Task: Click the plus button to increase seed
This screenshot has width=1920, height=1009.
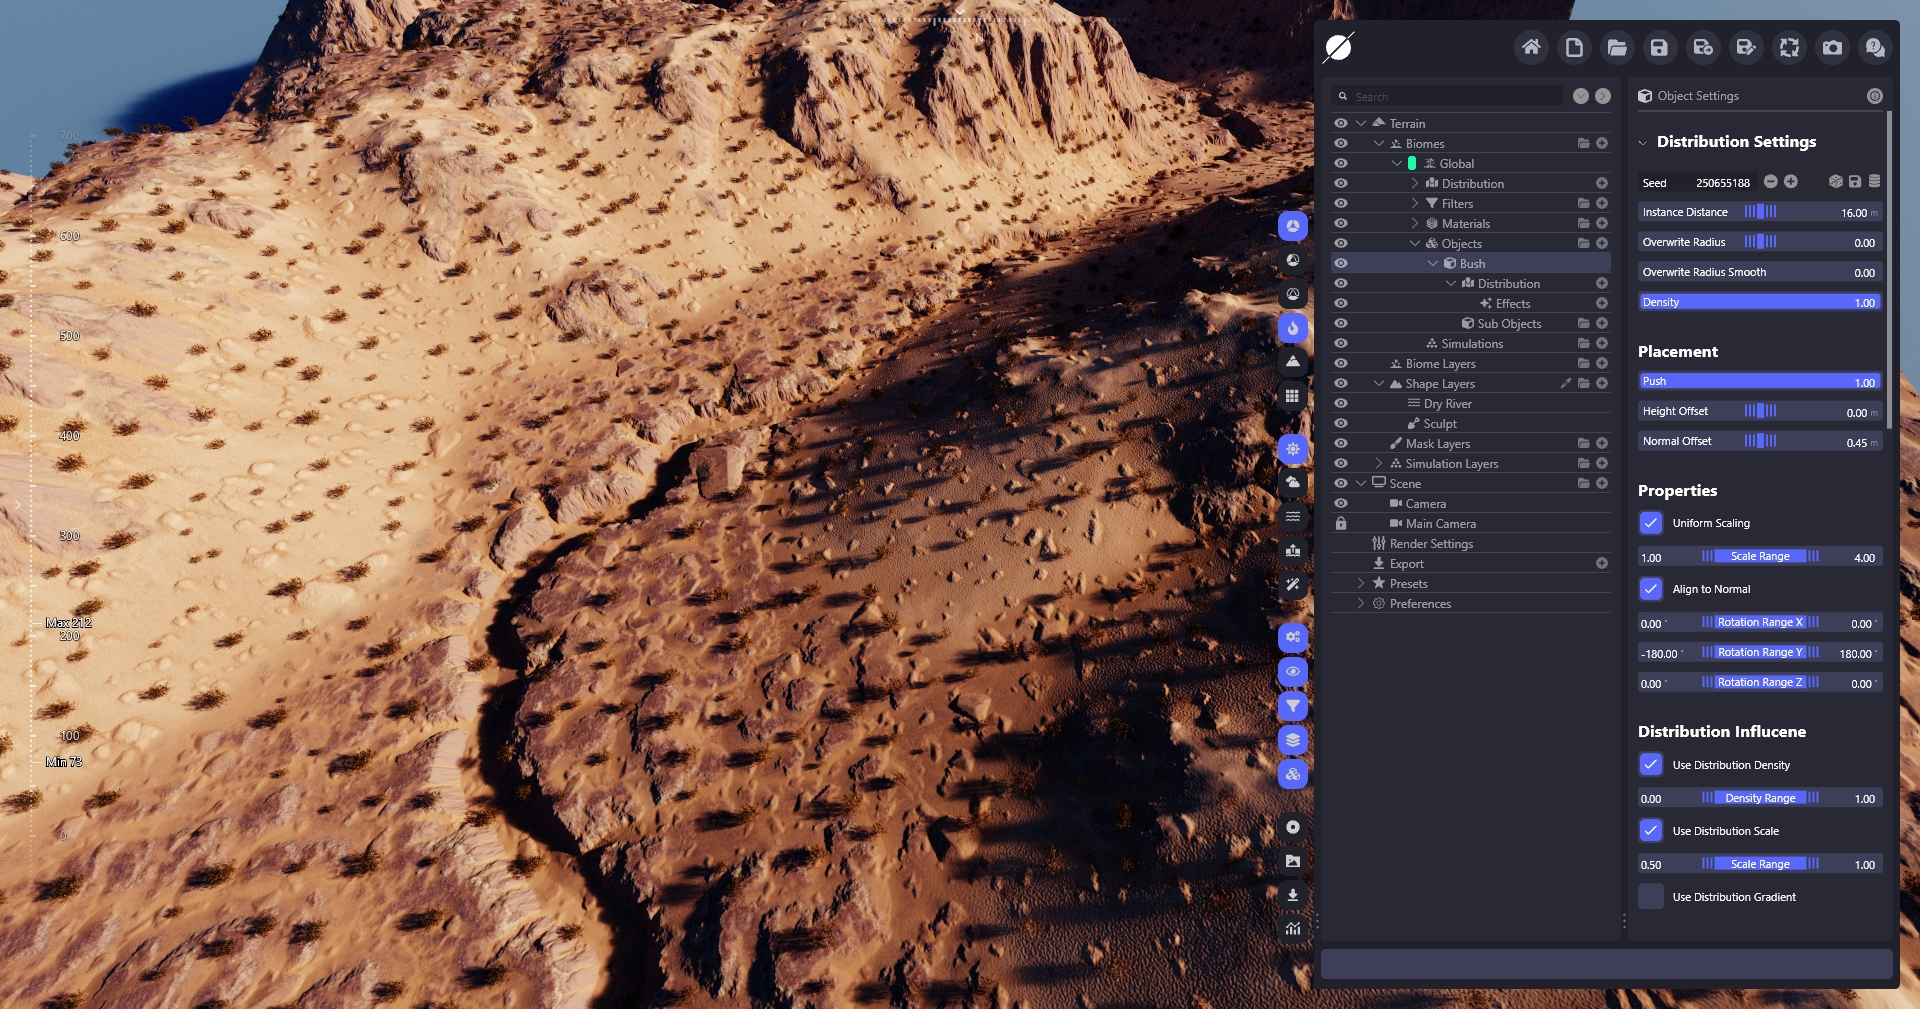Action: pos(1791,182)
